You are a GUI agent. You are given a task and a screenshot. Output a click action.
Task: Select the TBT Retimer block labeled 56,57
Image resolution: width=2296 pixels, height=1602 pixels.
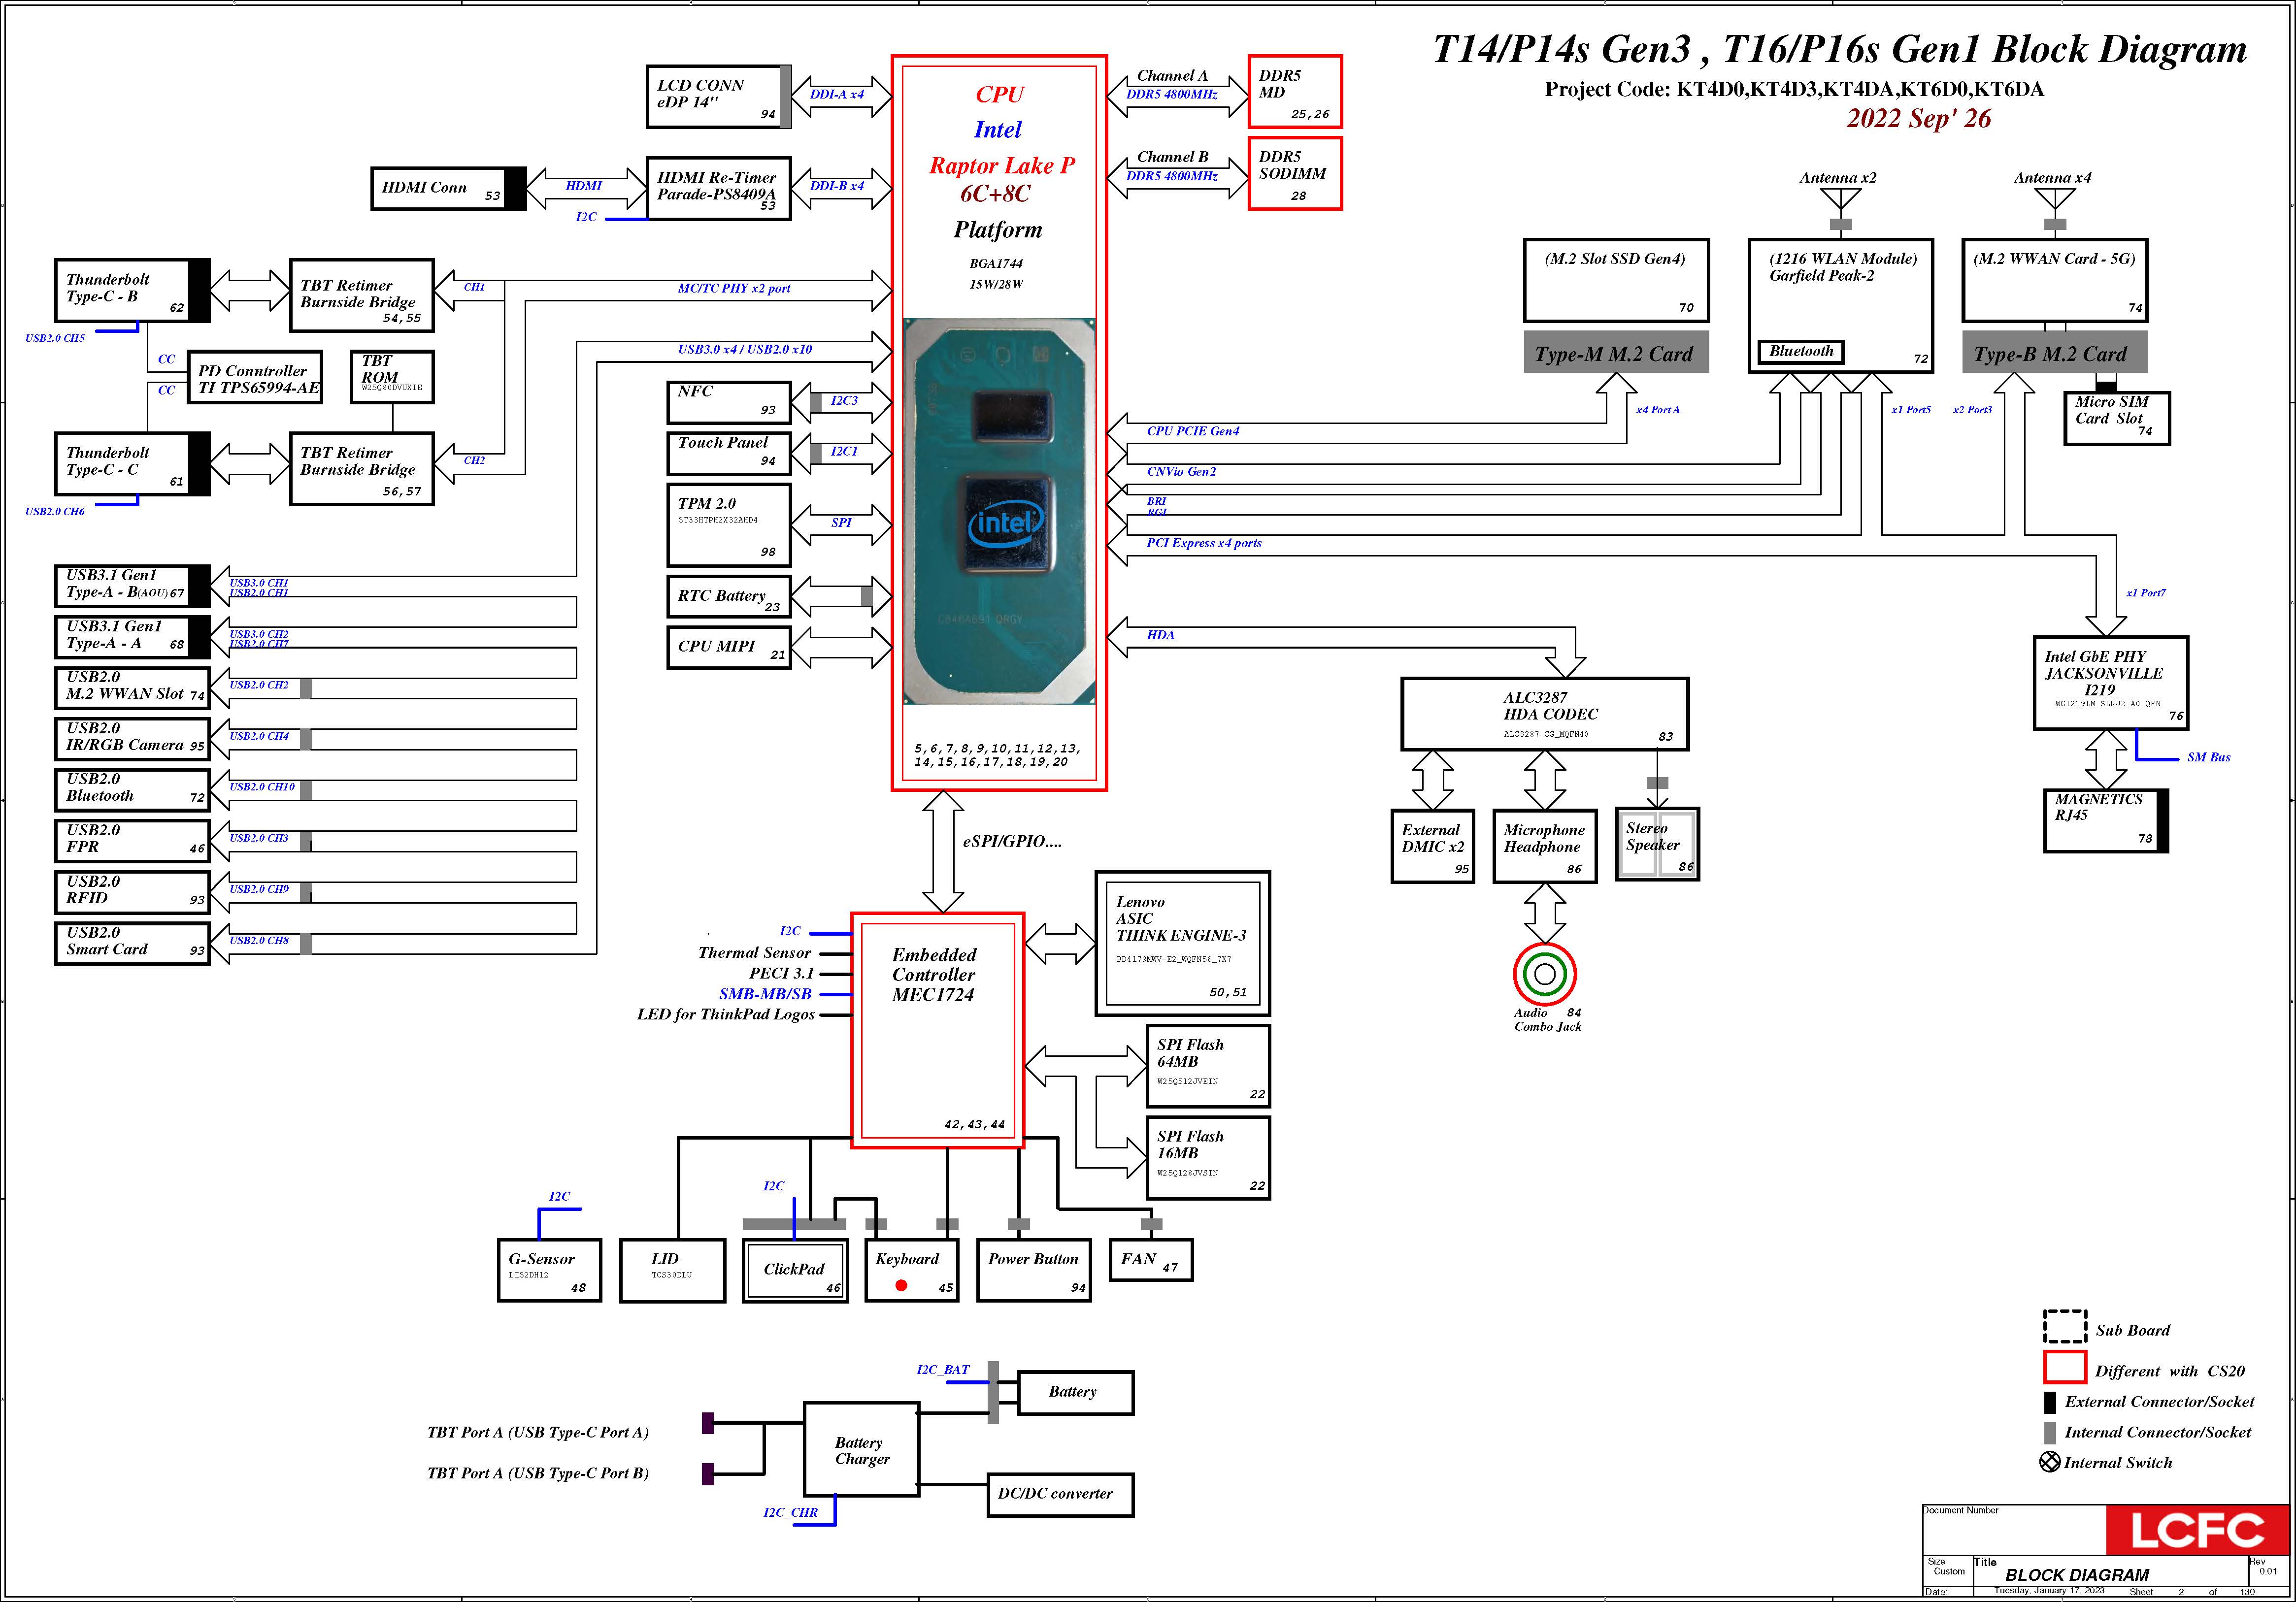pos(361,469)
